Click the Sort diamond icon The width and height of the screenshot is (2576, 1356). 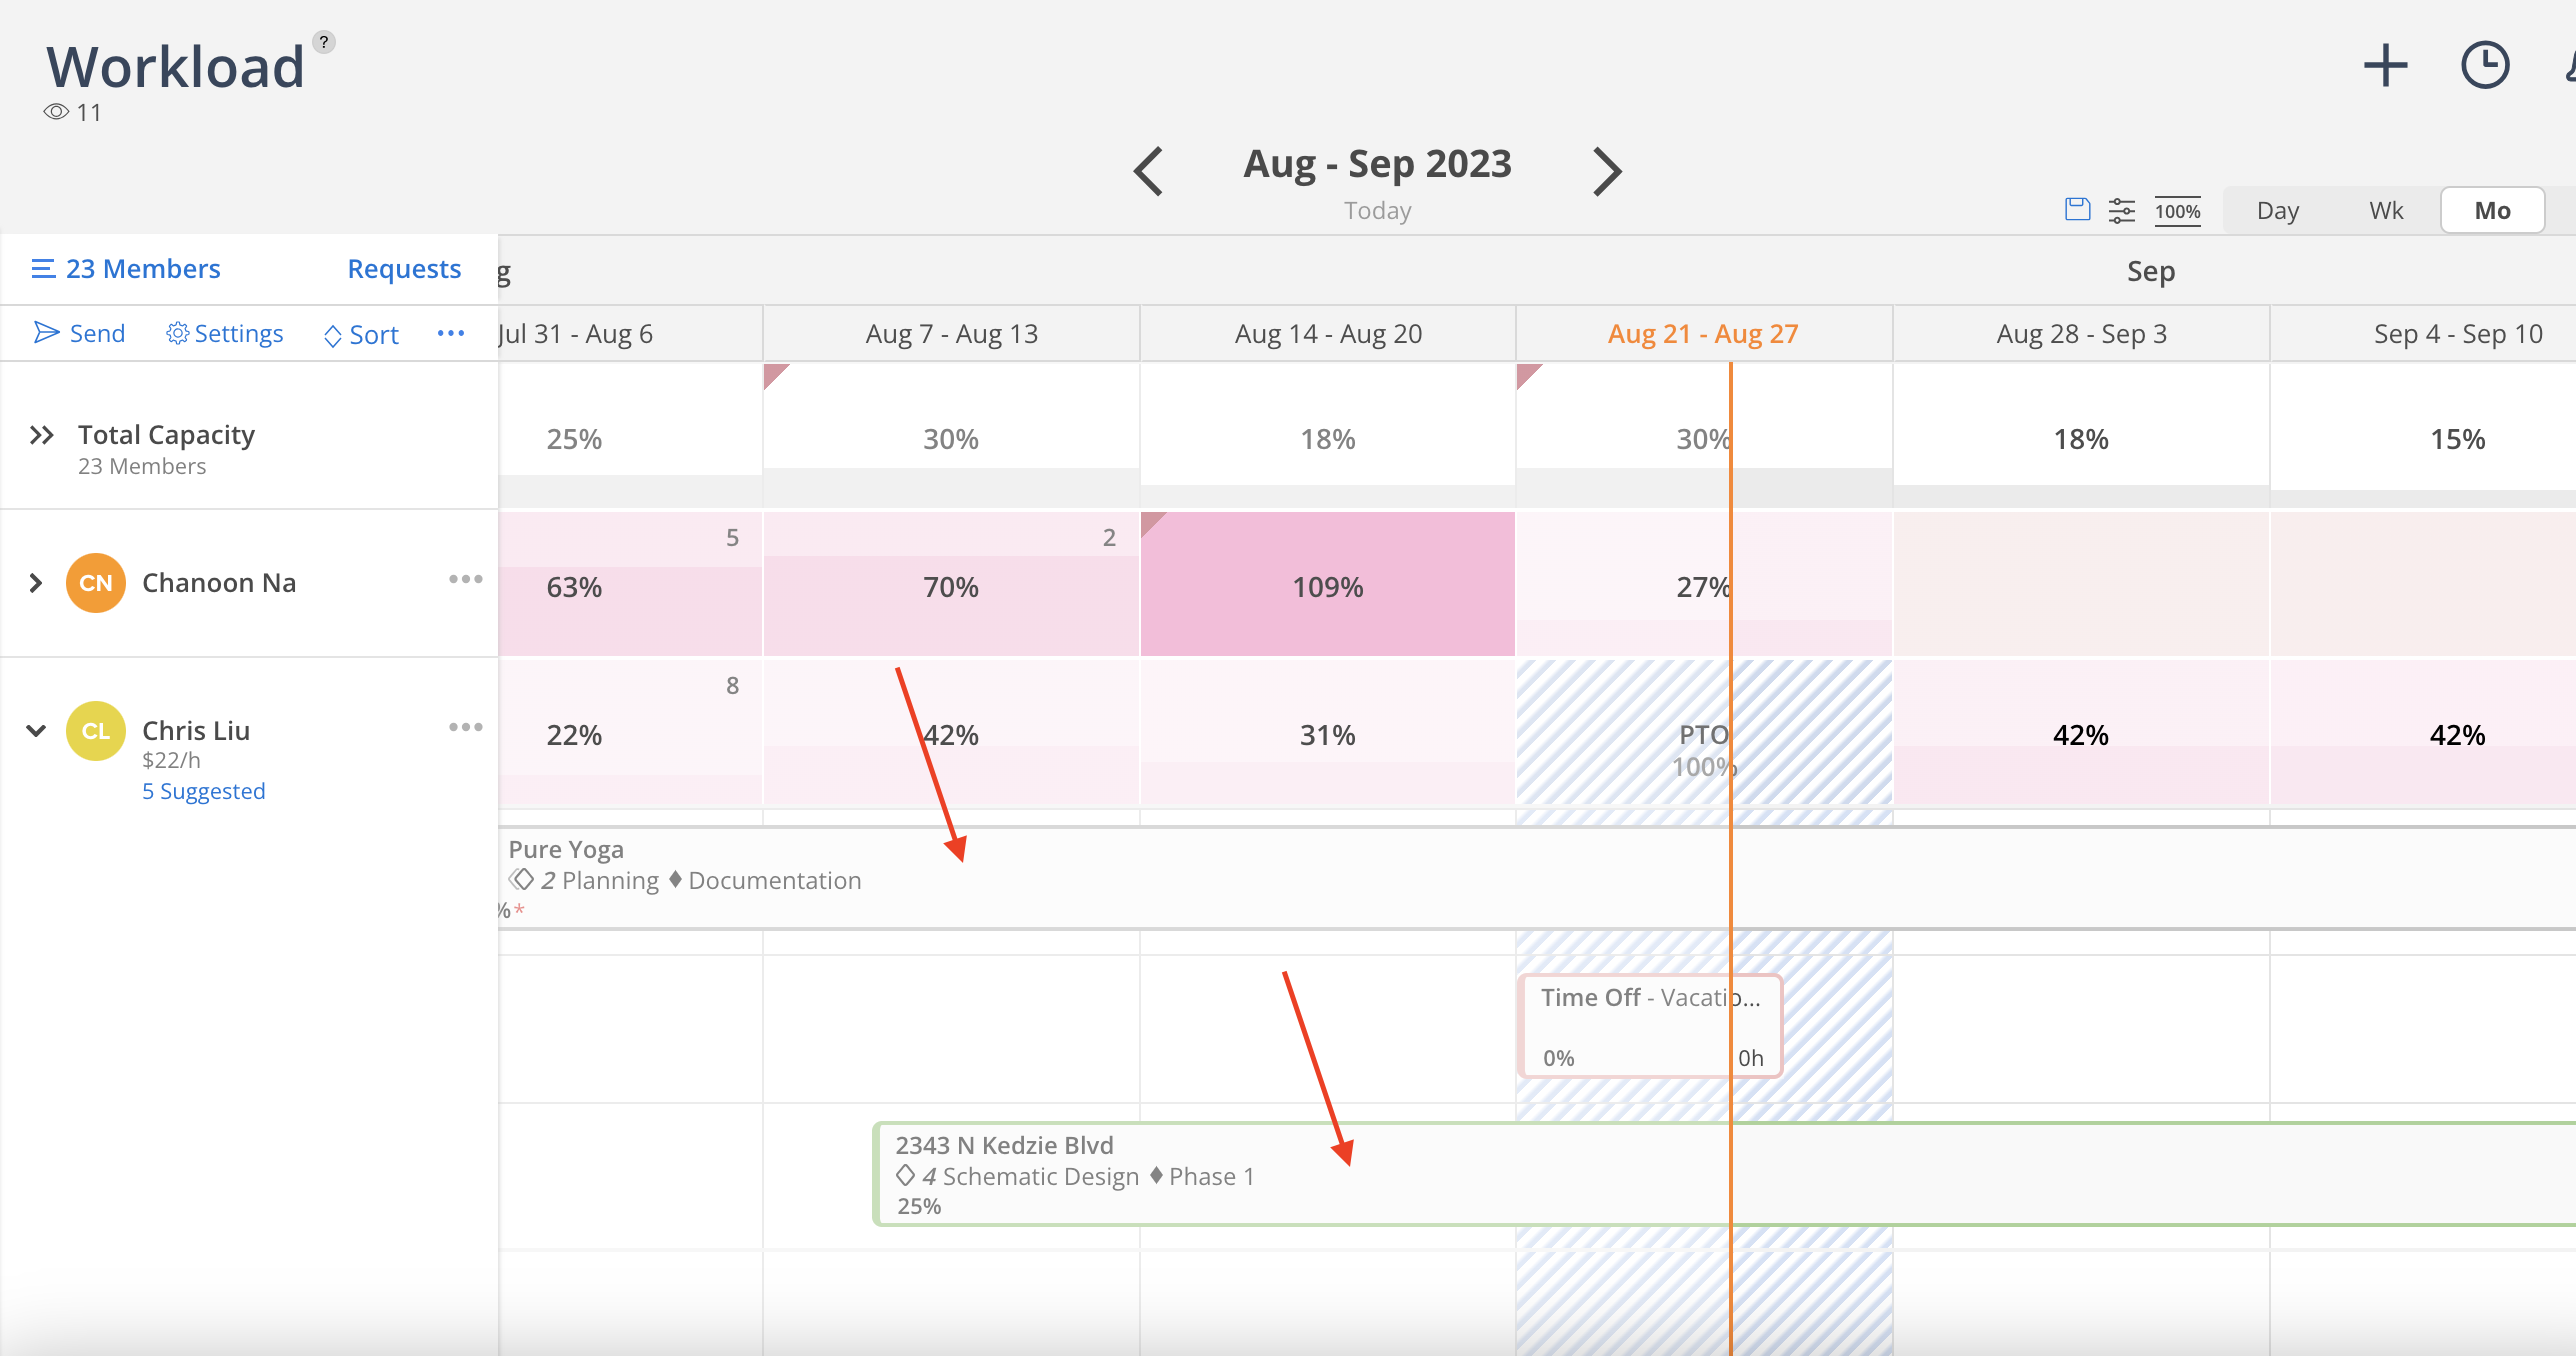(333, 335)
